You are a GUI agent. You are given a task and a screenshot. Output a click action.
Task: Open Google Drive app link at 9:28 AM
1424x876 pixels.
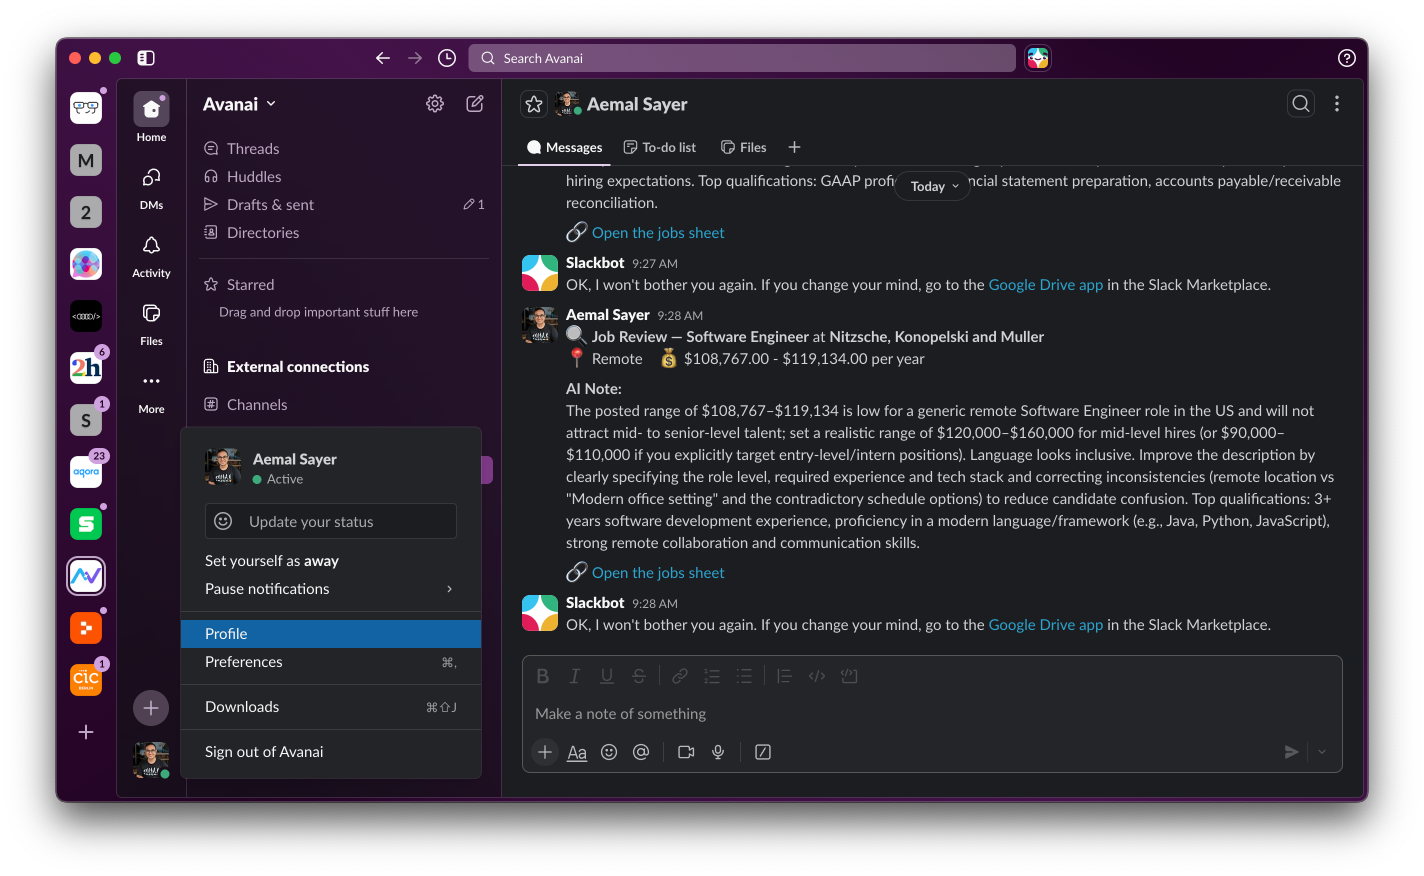[x=1046, y=625]
